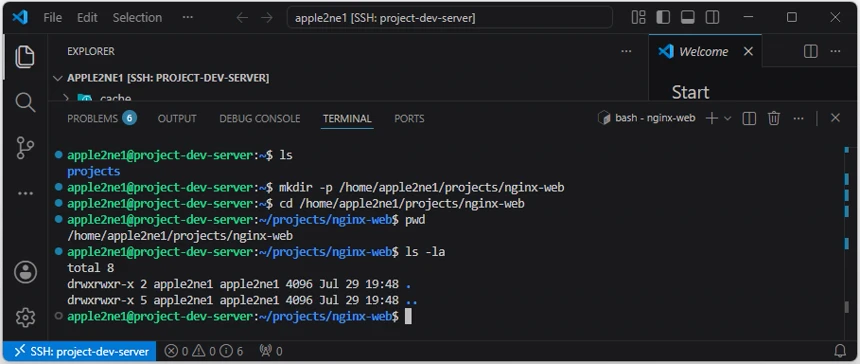
Task: Click '/home/apple2ne1/projects/nginx-web' pwd output line
Action: pos(180,236)
